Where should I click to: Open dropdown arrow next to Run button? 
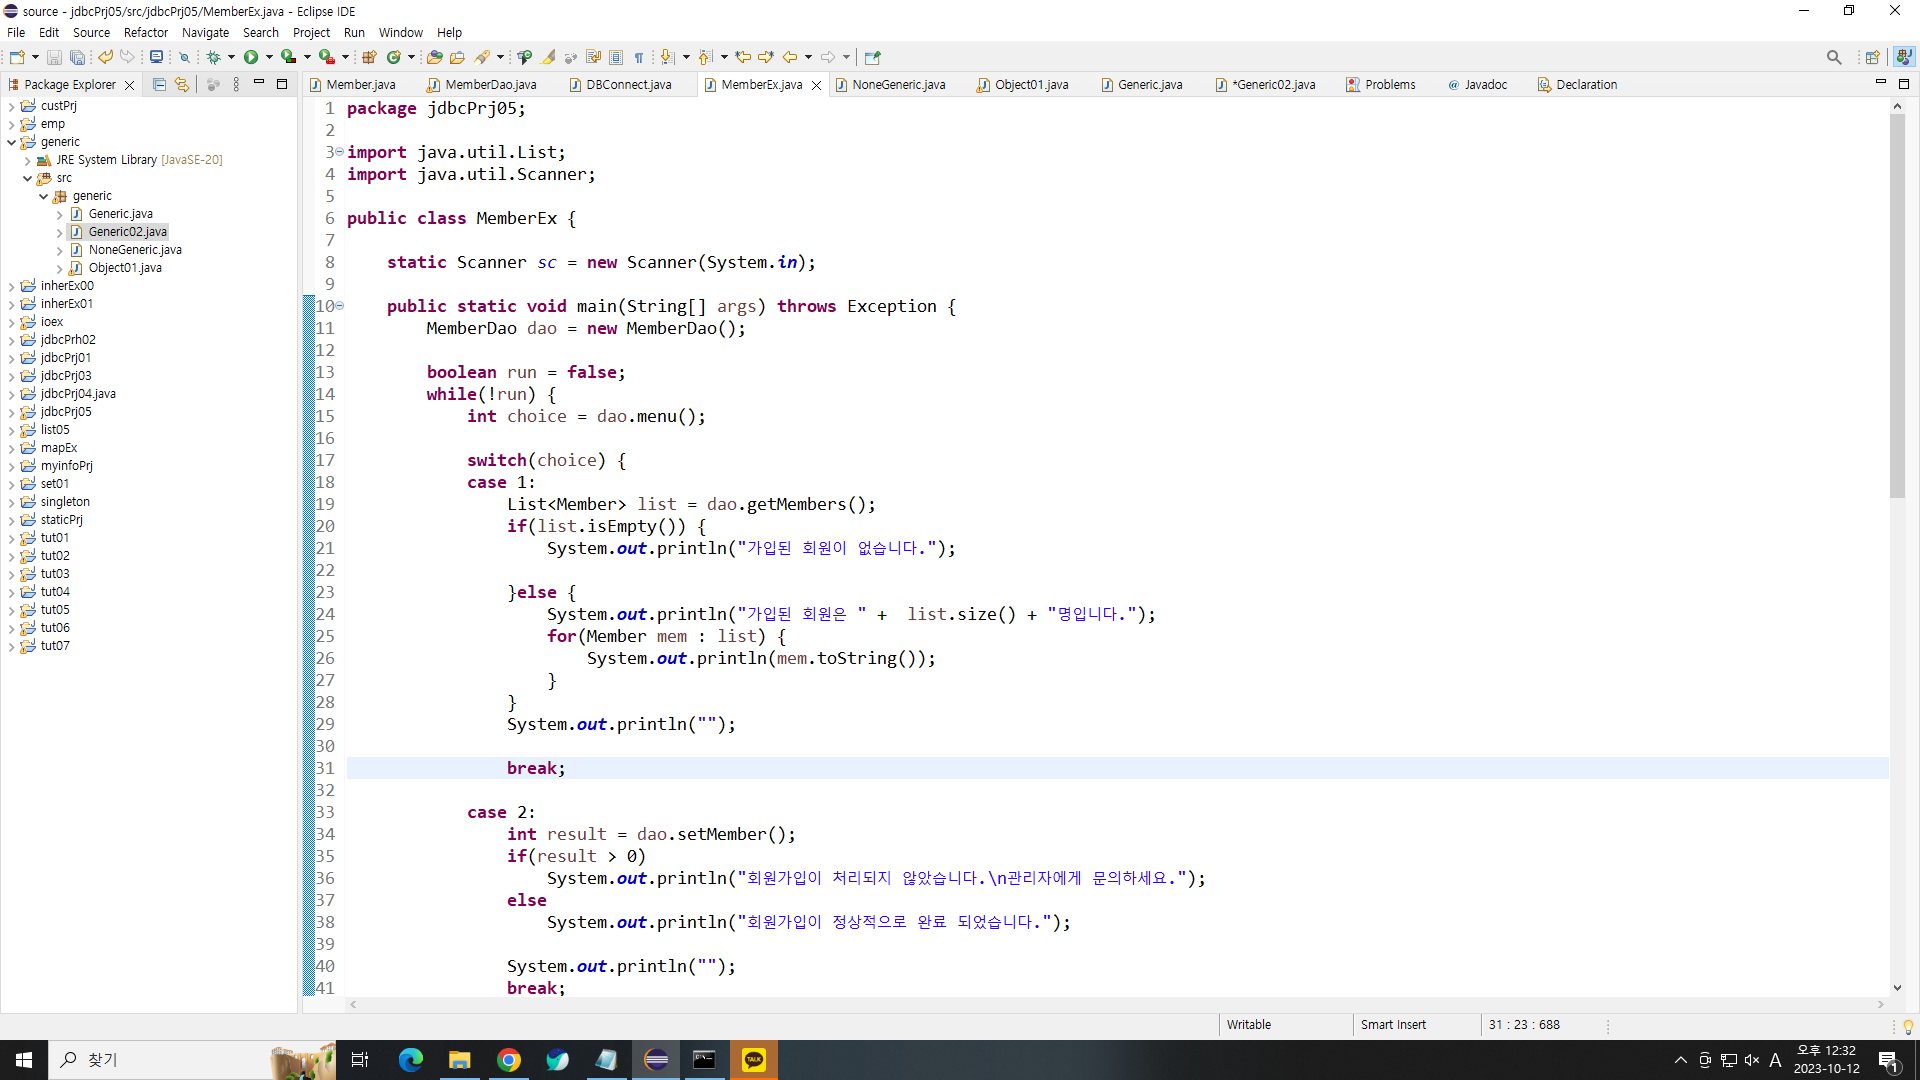point(269,57)
